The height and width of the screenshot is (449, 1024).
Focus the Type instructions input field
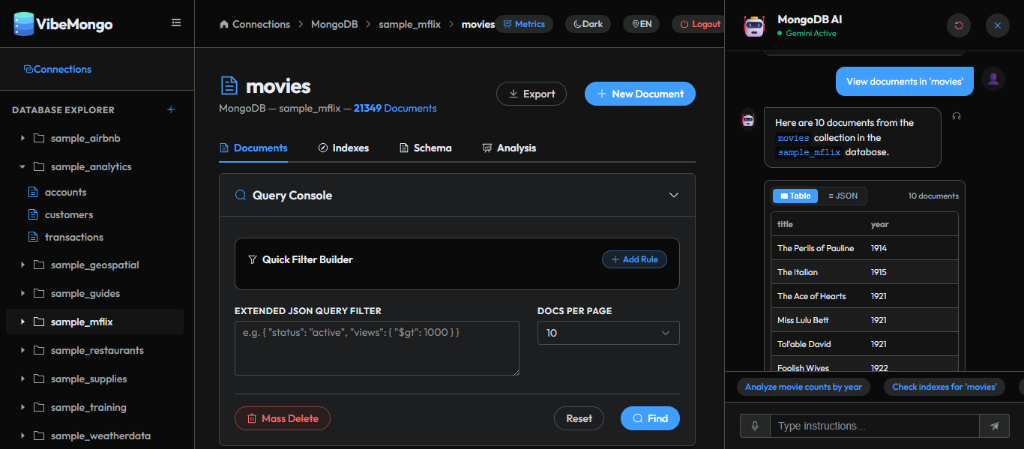coord(875,426)
